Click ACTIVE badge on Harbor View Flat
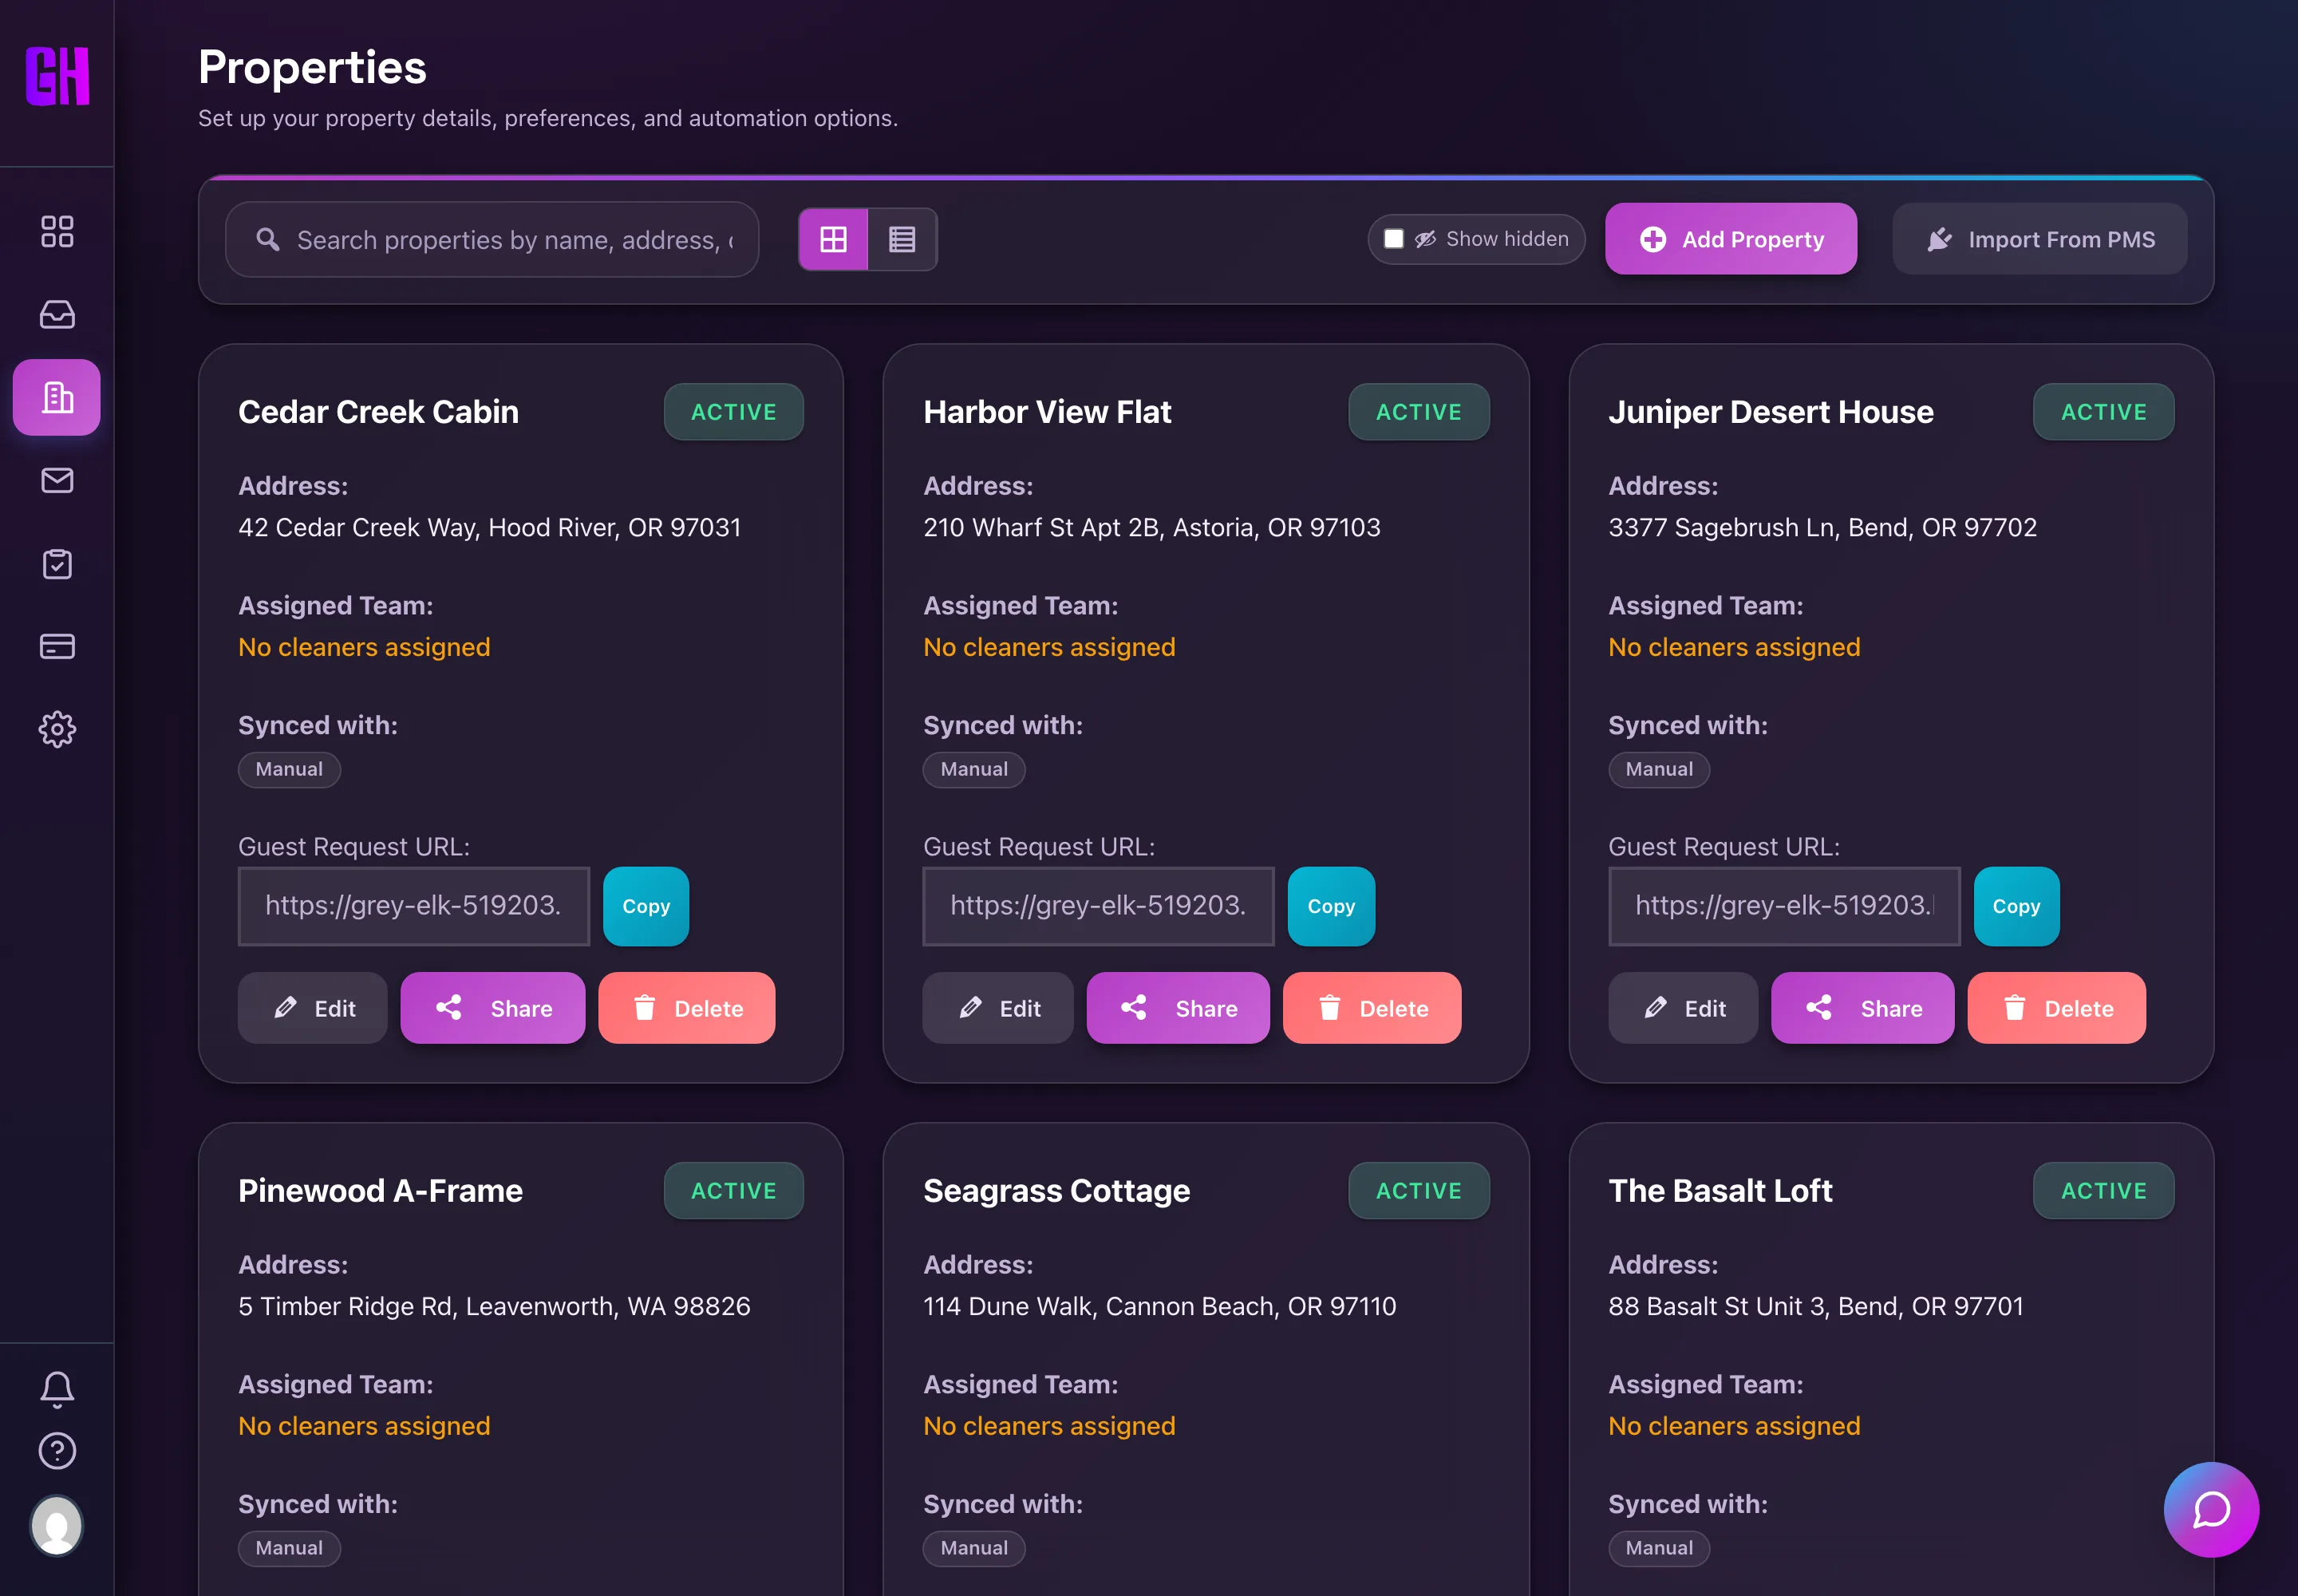 click(x=1419, y=412)
